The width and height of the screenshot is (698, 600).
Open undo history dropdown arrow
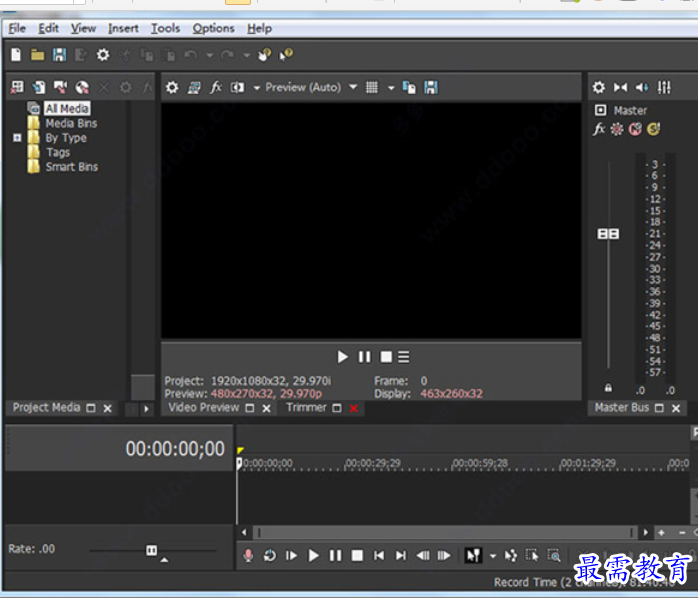click(209, 55)
